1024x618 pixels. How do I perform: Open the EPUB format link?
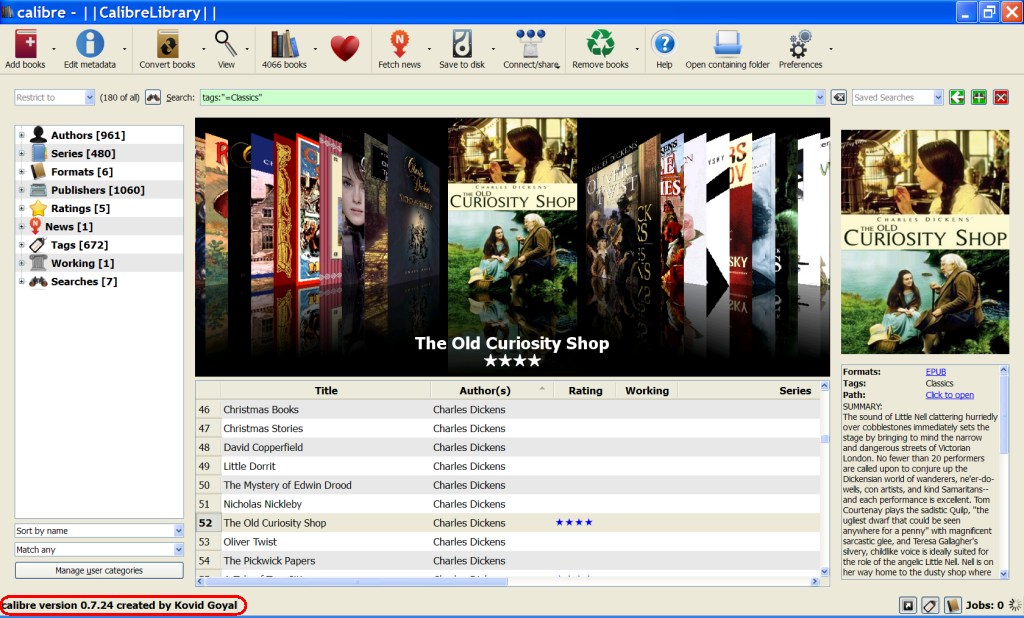(936, 372)
